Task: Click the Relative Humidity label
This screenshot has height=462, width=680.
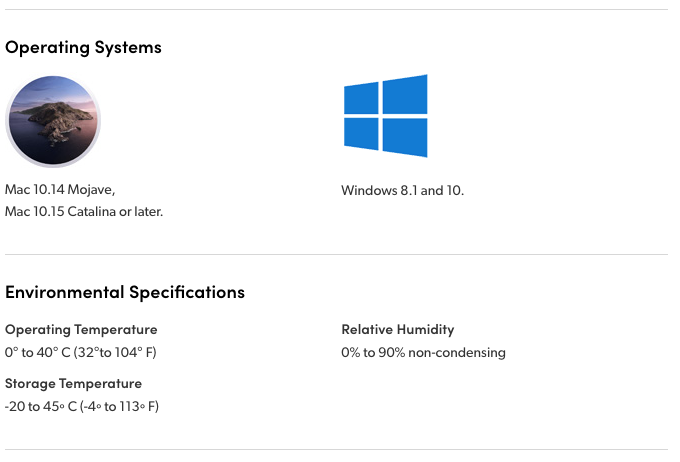Action: (397, 329)
